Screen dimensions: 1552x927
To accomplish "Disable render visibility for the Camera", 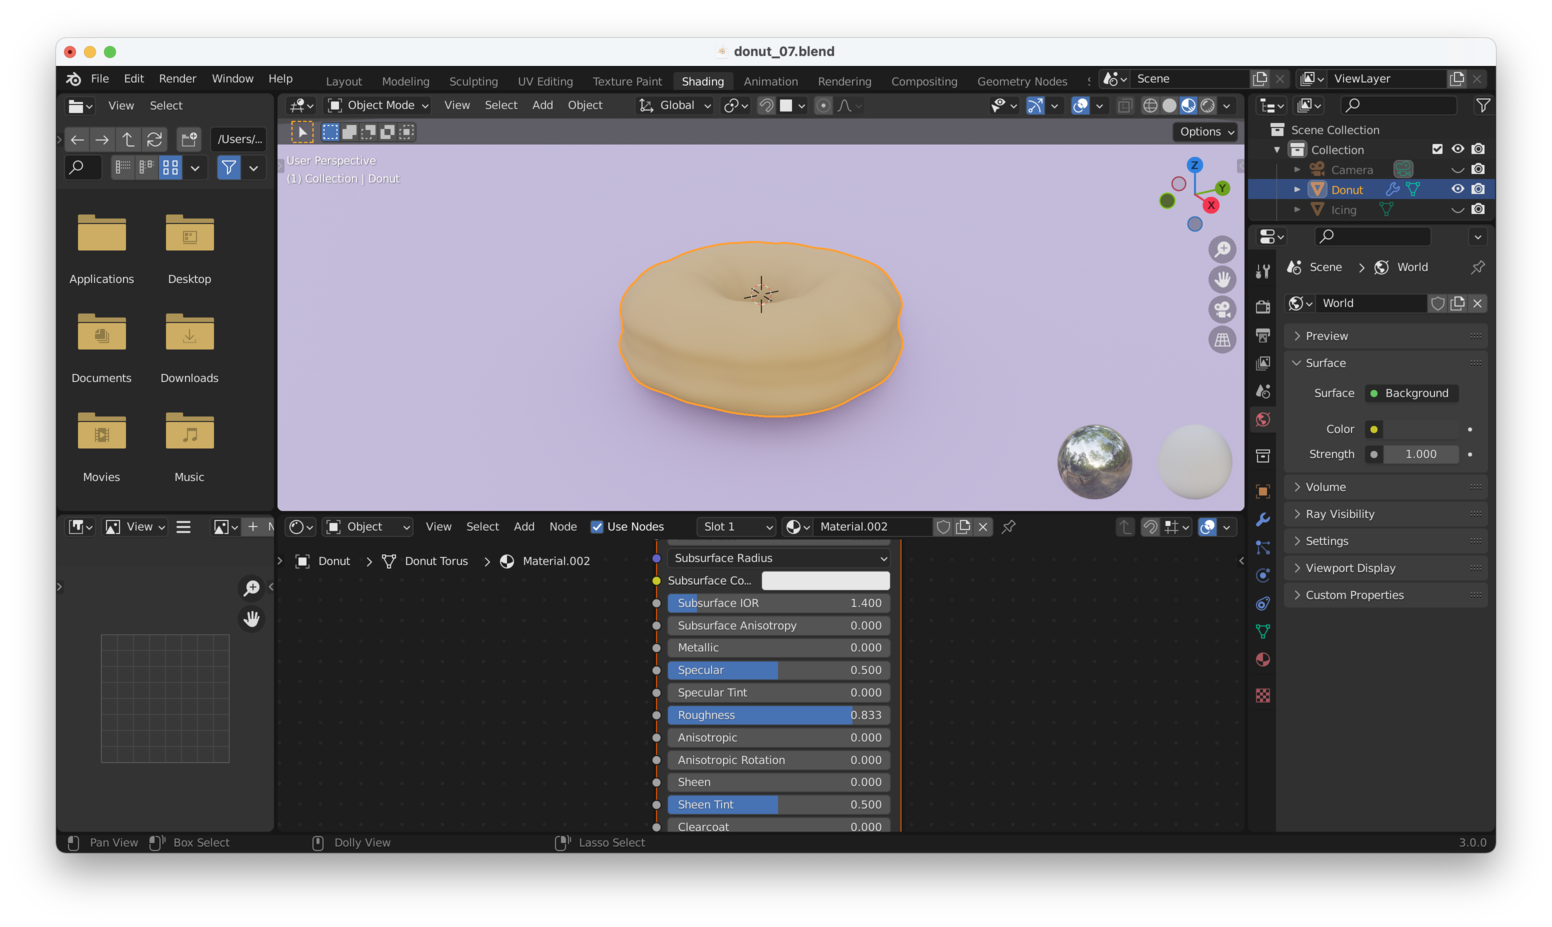I will (x=1479, y=169).
